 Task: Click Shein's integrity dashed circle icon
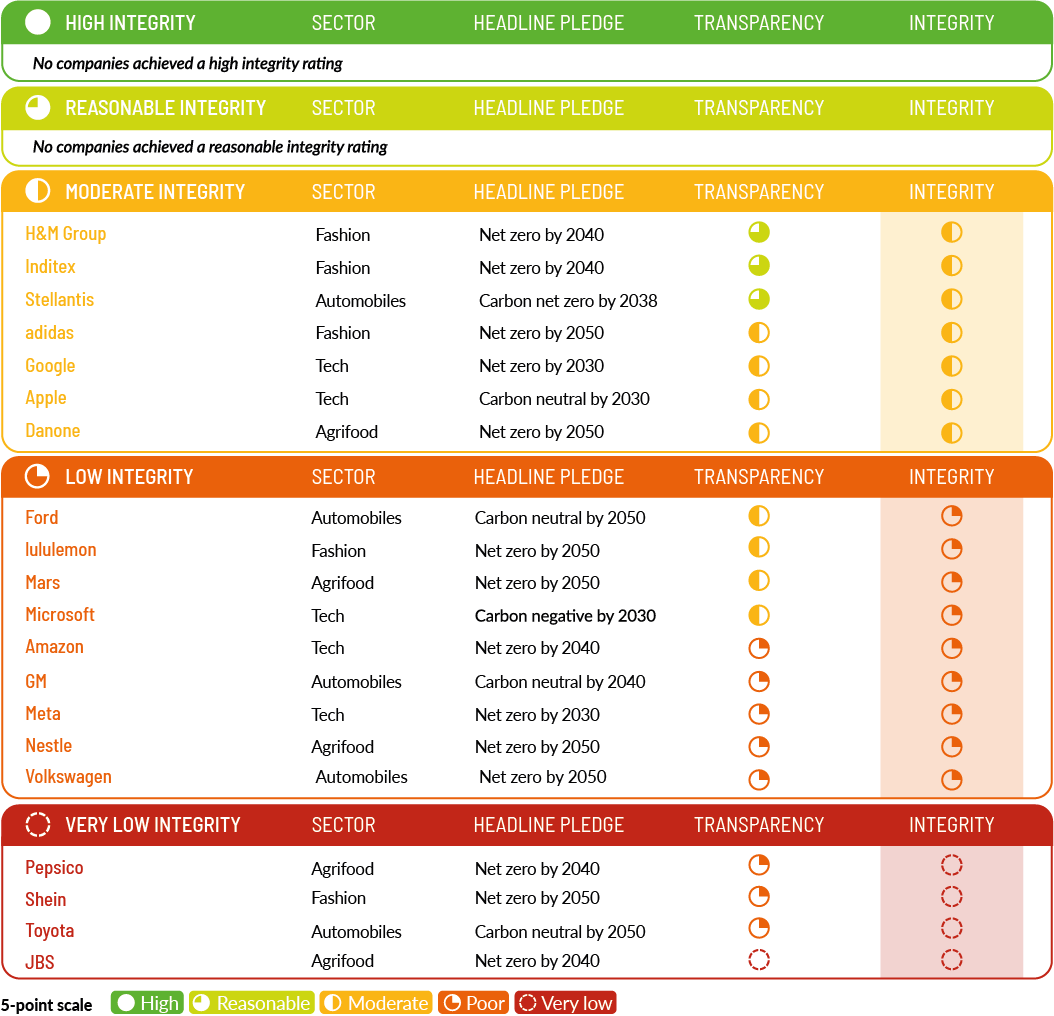click(951, 896)
